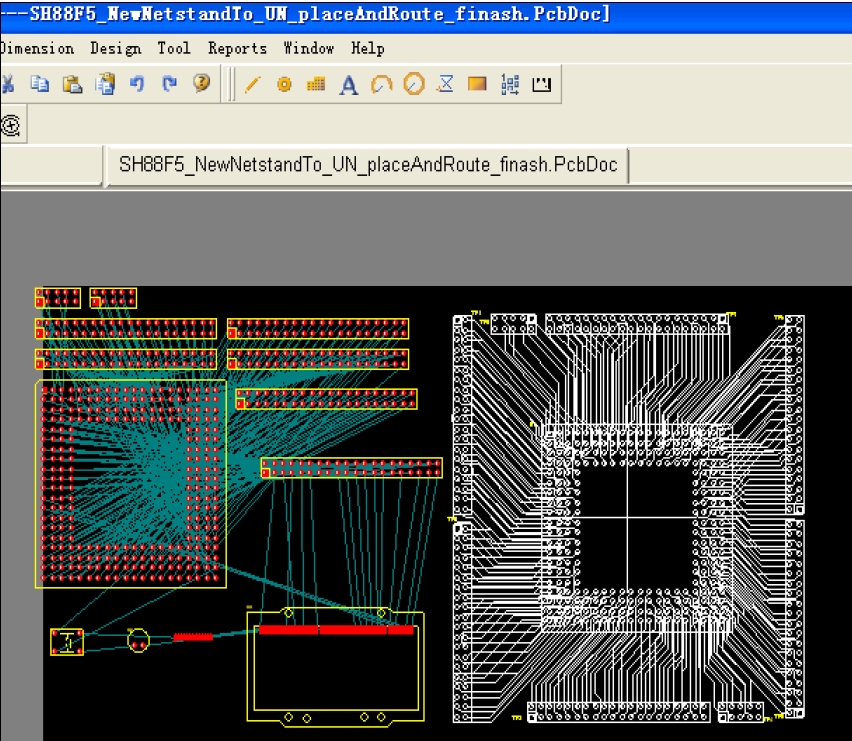Click the Undo arrow icon
Image resolution: width=852 pixels, height=741 pixels.
click(137, 84)
